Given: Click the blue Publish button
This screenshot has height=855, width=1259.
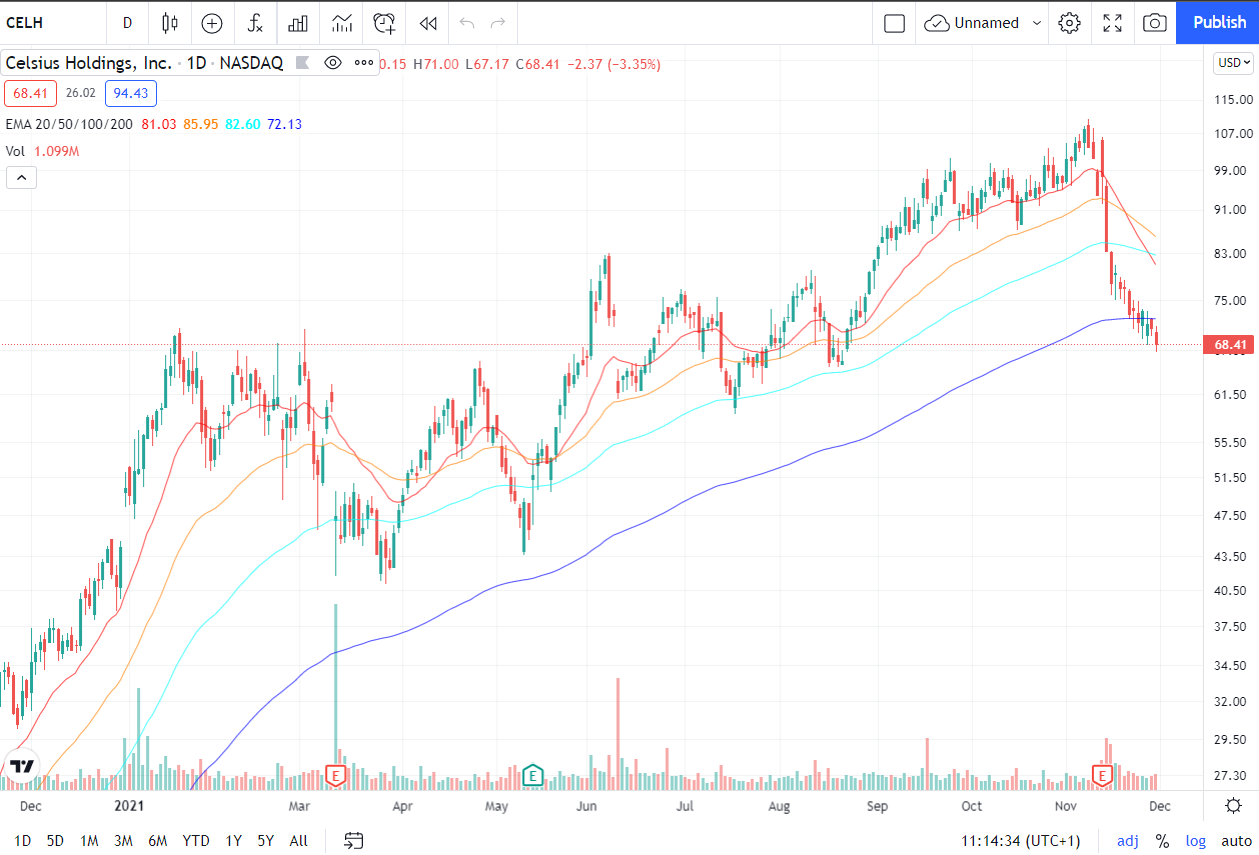Looking at the screenshot, I should pyautogui.click(x=1218, y=22).
